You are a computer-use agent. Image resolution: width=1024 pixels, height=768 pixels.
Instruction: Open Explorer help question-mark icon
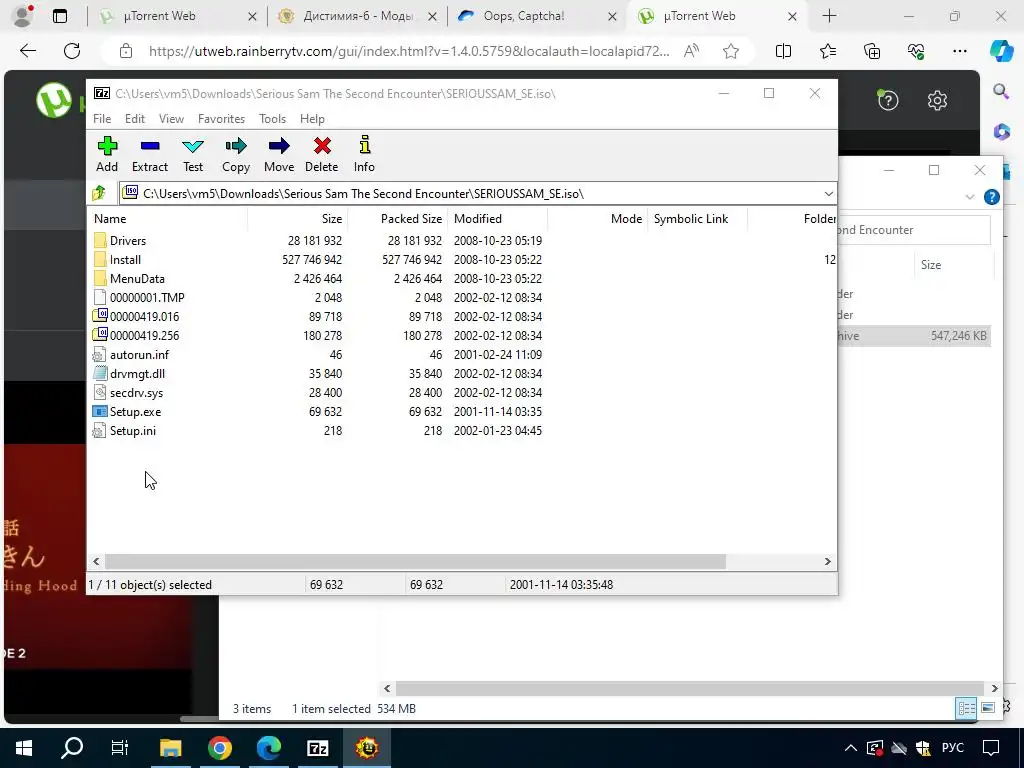point(991,197)
